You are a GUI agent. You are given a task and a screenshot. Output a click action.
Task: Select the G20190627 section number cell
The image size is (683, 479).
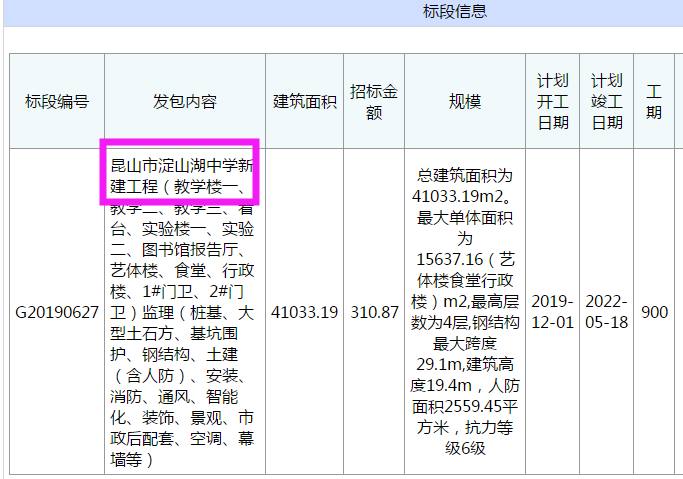(x=57, y=312)
